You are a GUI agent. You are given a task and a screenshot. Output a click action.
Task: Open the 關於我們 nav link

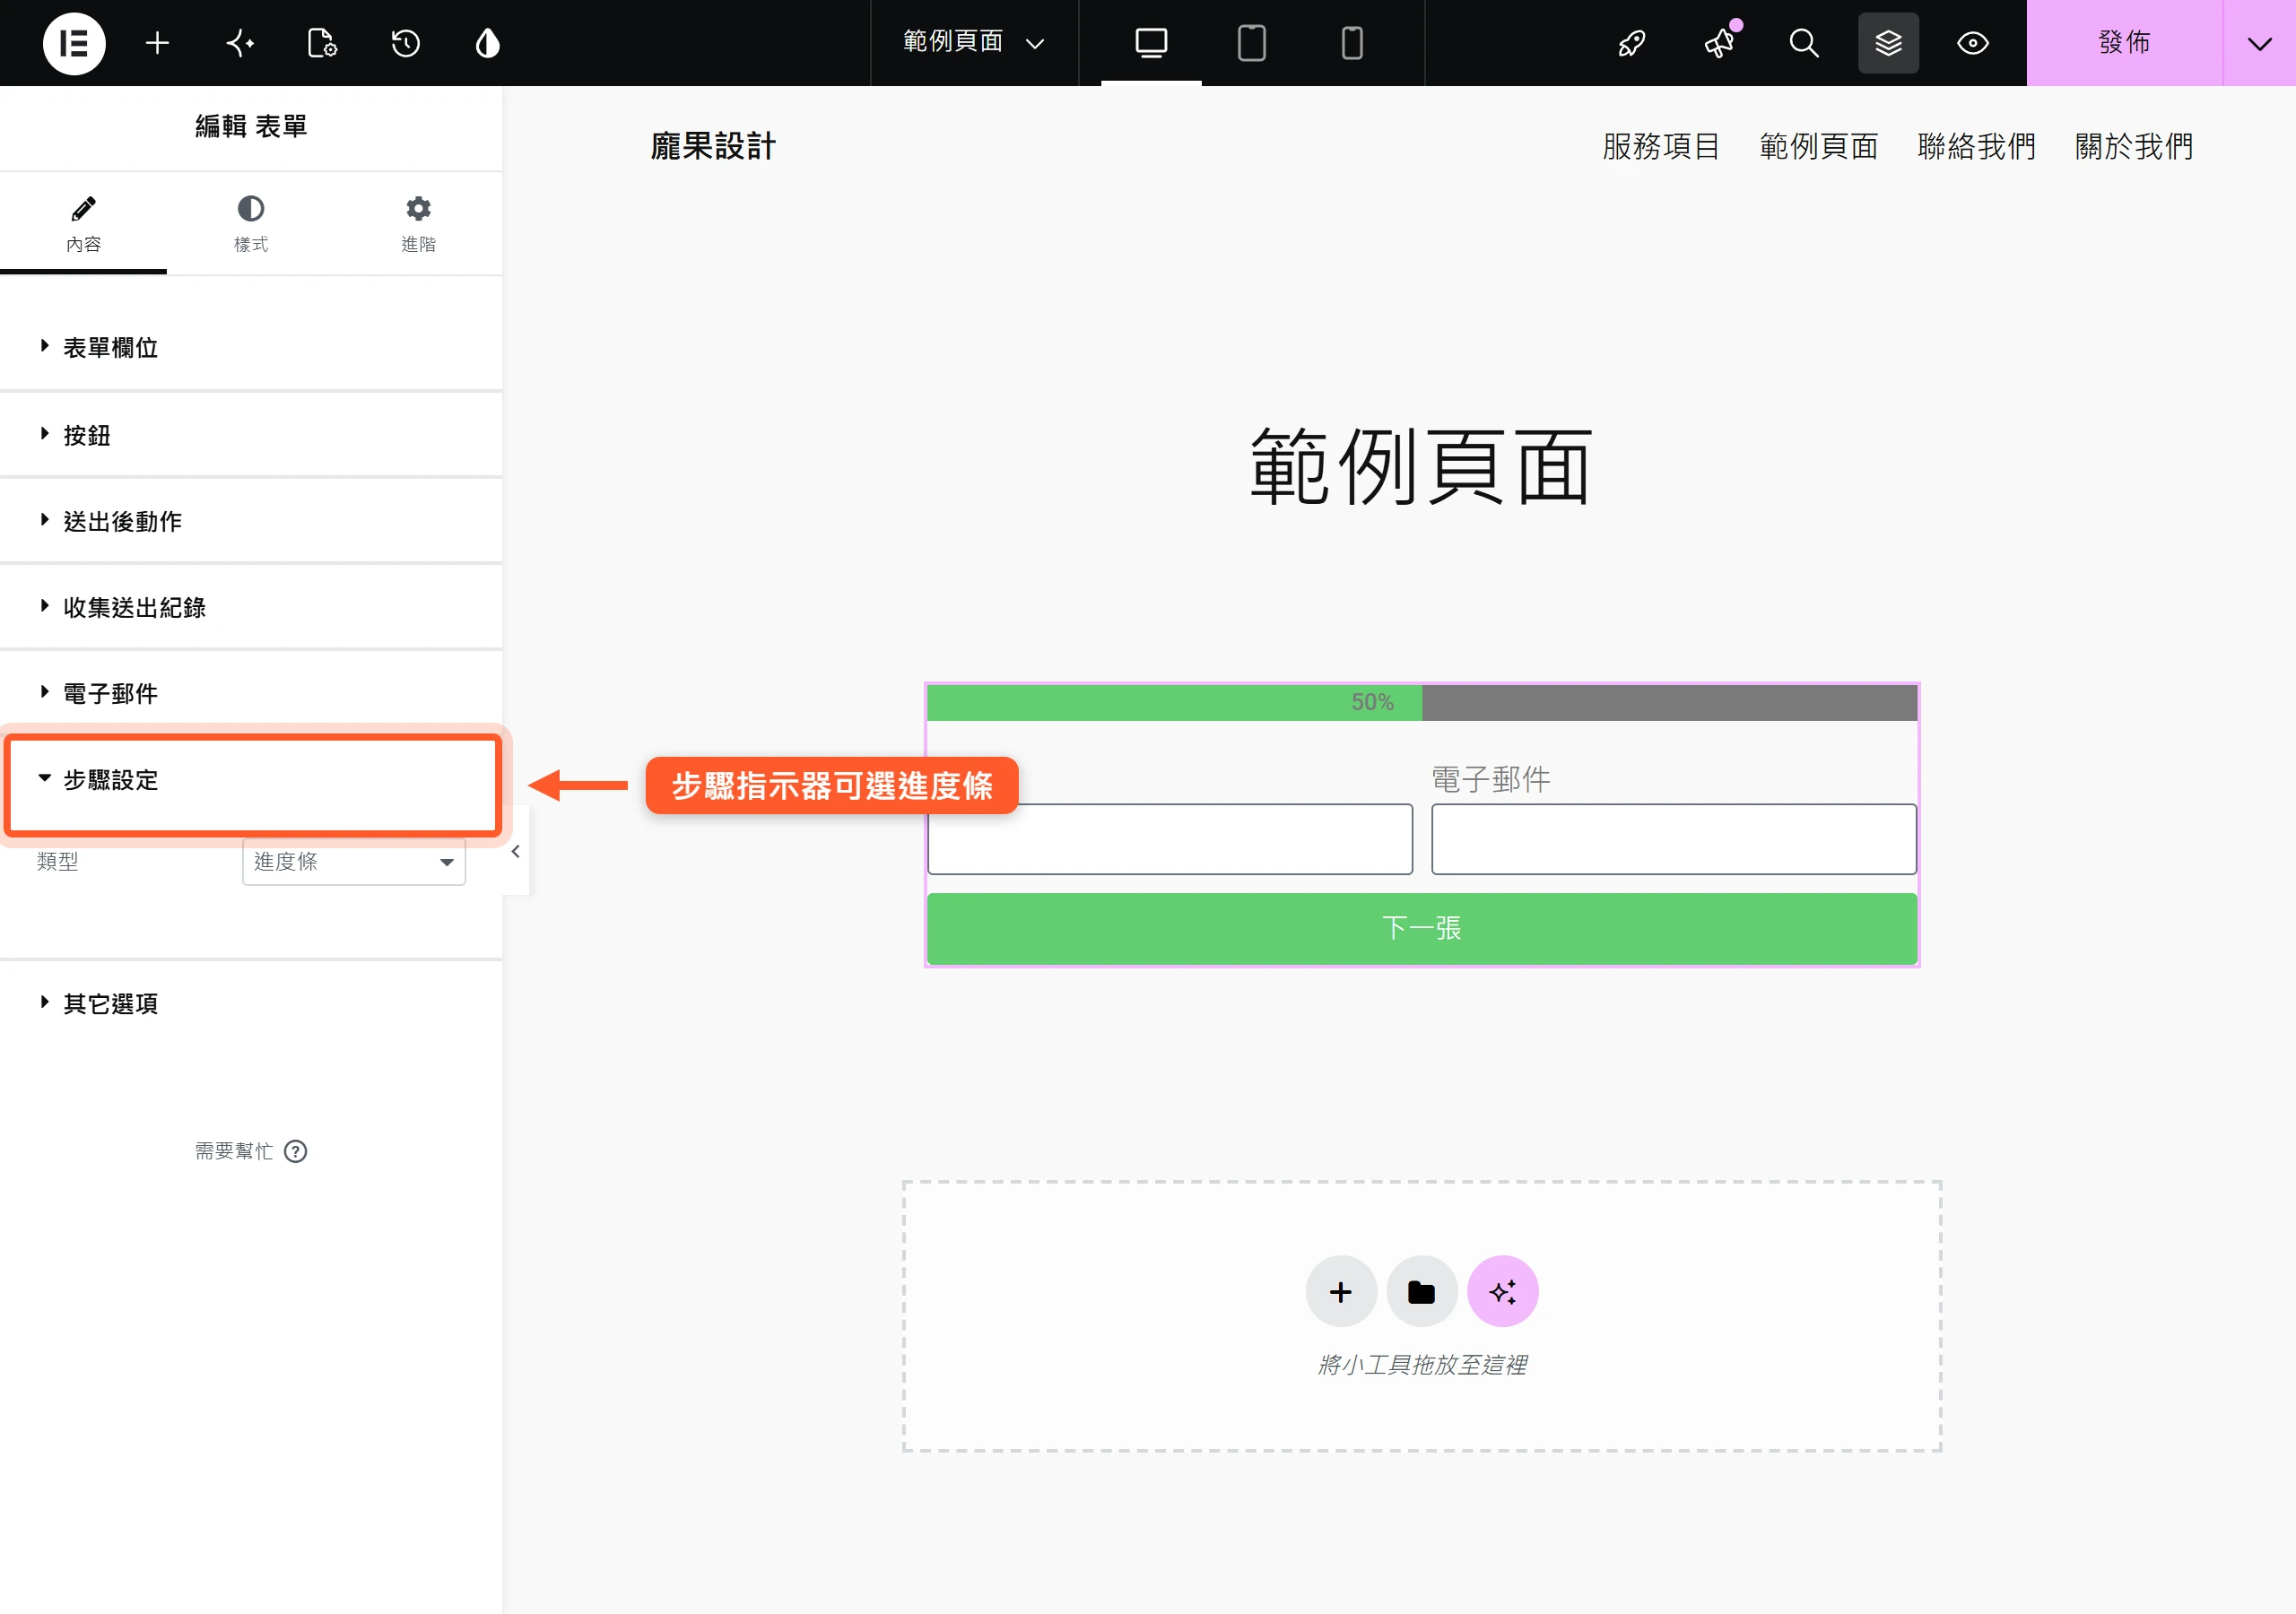point(2133,147)
